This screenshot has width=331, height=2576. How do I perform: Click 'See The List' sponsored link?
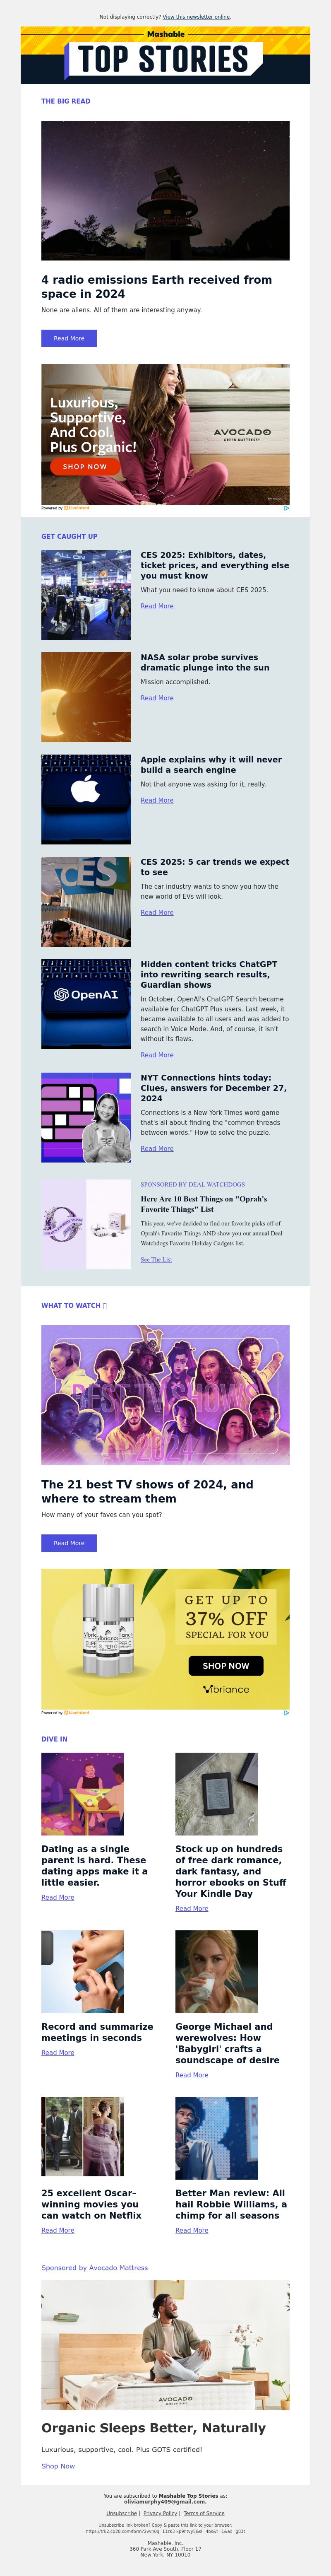pos(156,1260)
